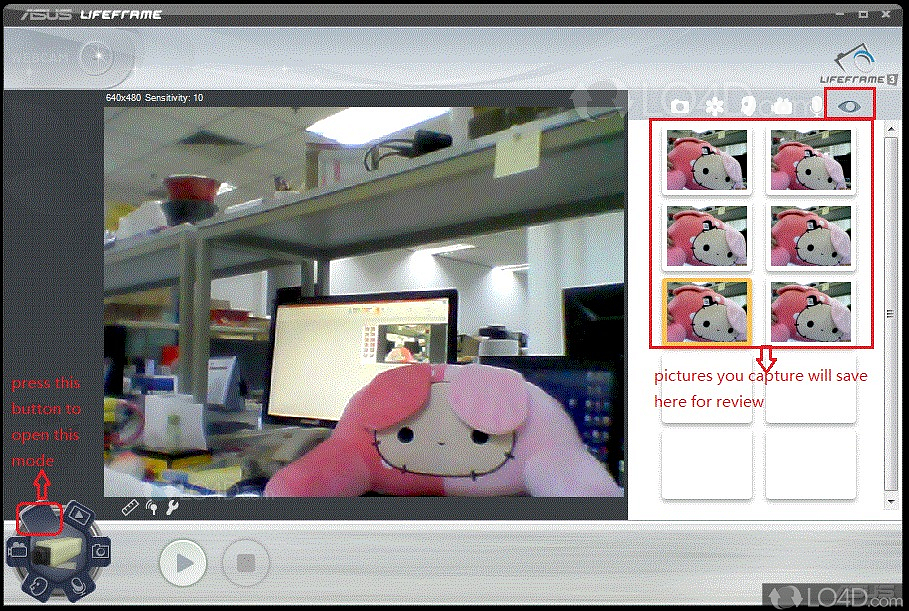This screenshot has height=611, width=909.
Task: Select Voice Recorder microphone mode on wheel
Action: pyautogui.click(x=79, y=586)
